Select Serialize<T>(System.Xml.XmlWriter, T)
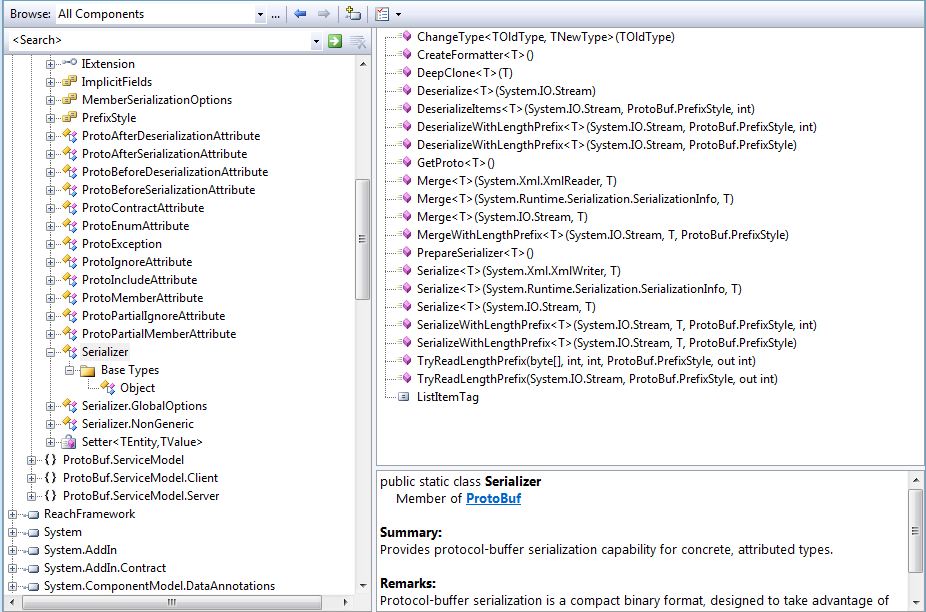 pos(519,271)
